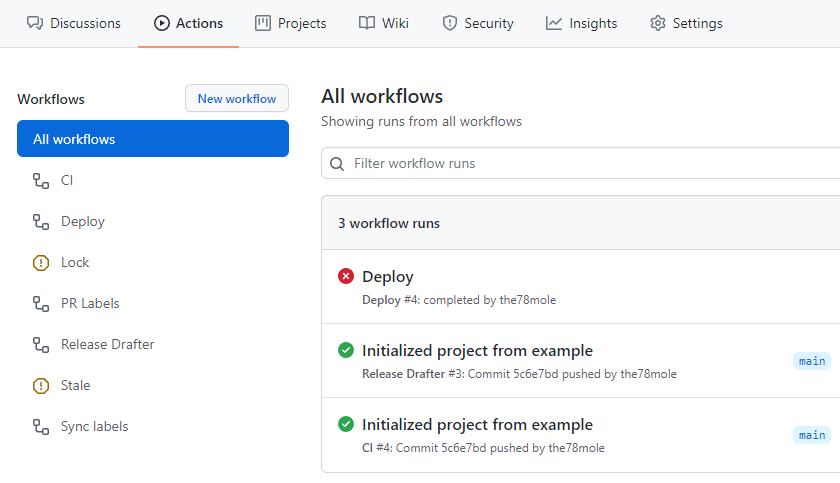Click the magnifier icon in filter box
Screen dimensions: 840x483
pos(338,164)
